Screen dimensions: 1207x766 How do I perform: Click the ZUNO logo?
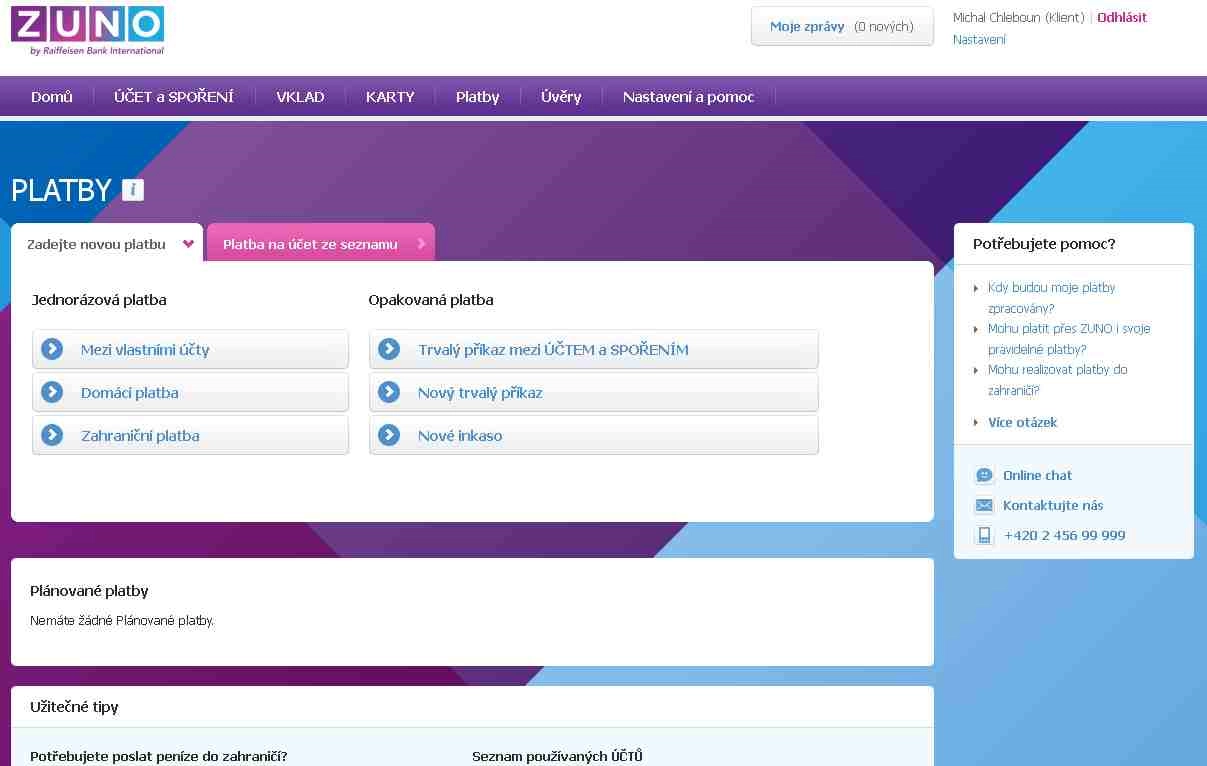click(x=87, y=30)
